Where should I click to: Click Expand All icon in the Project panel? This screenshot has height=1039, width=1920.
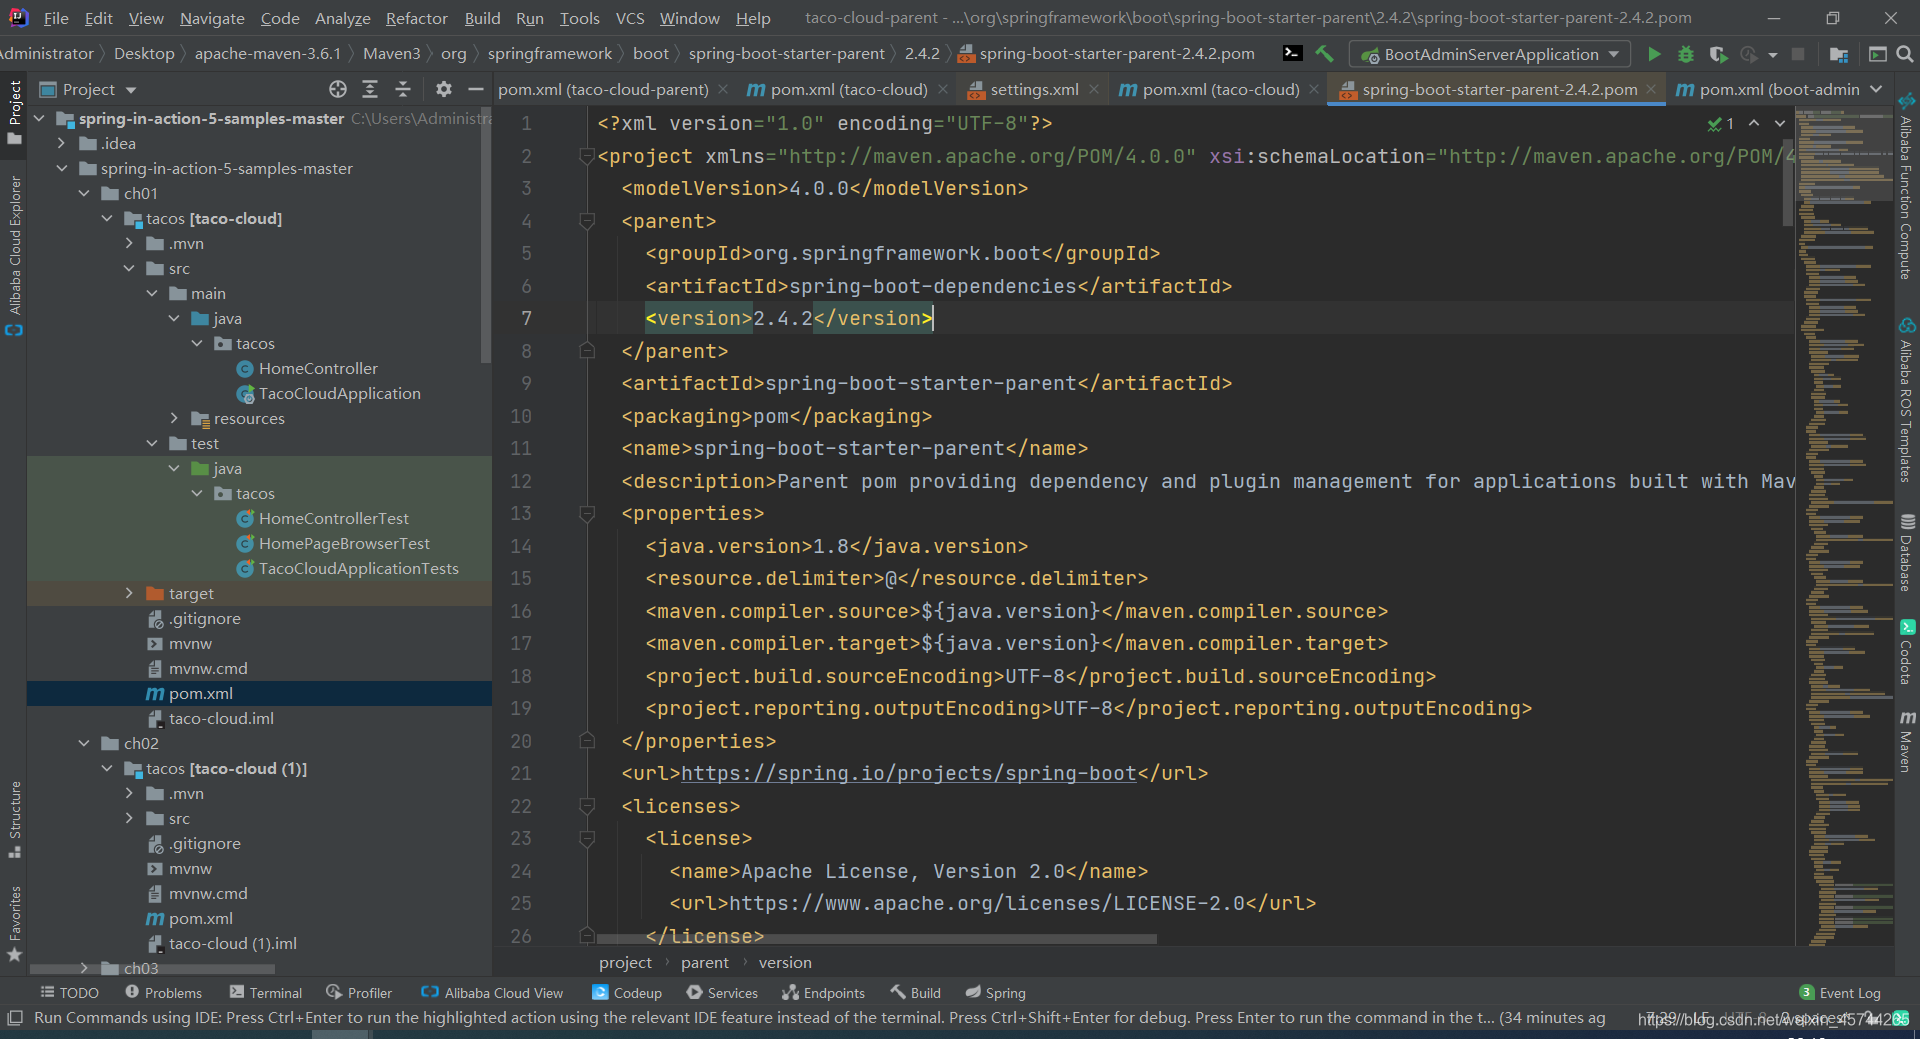(x=370, y=89)
